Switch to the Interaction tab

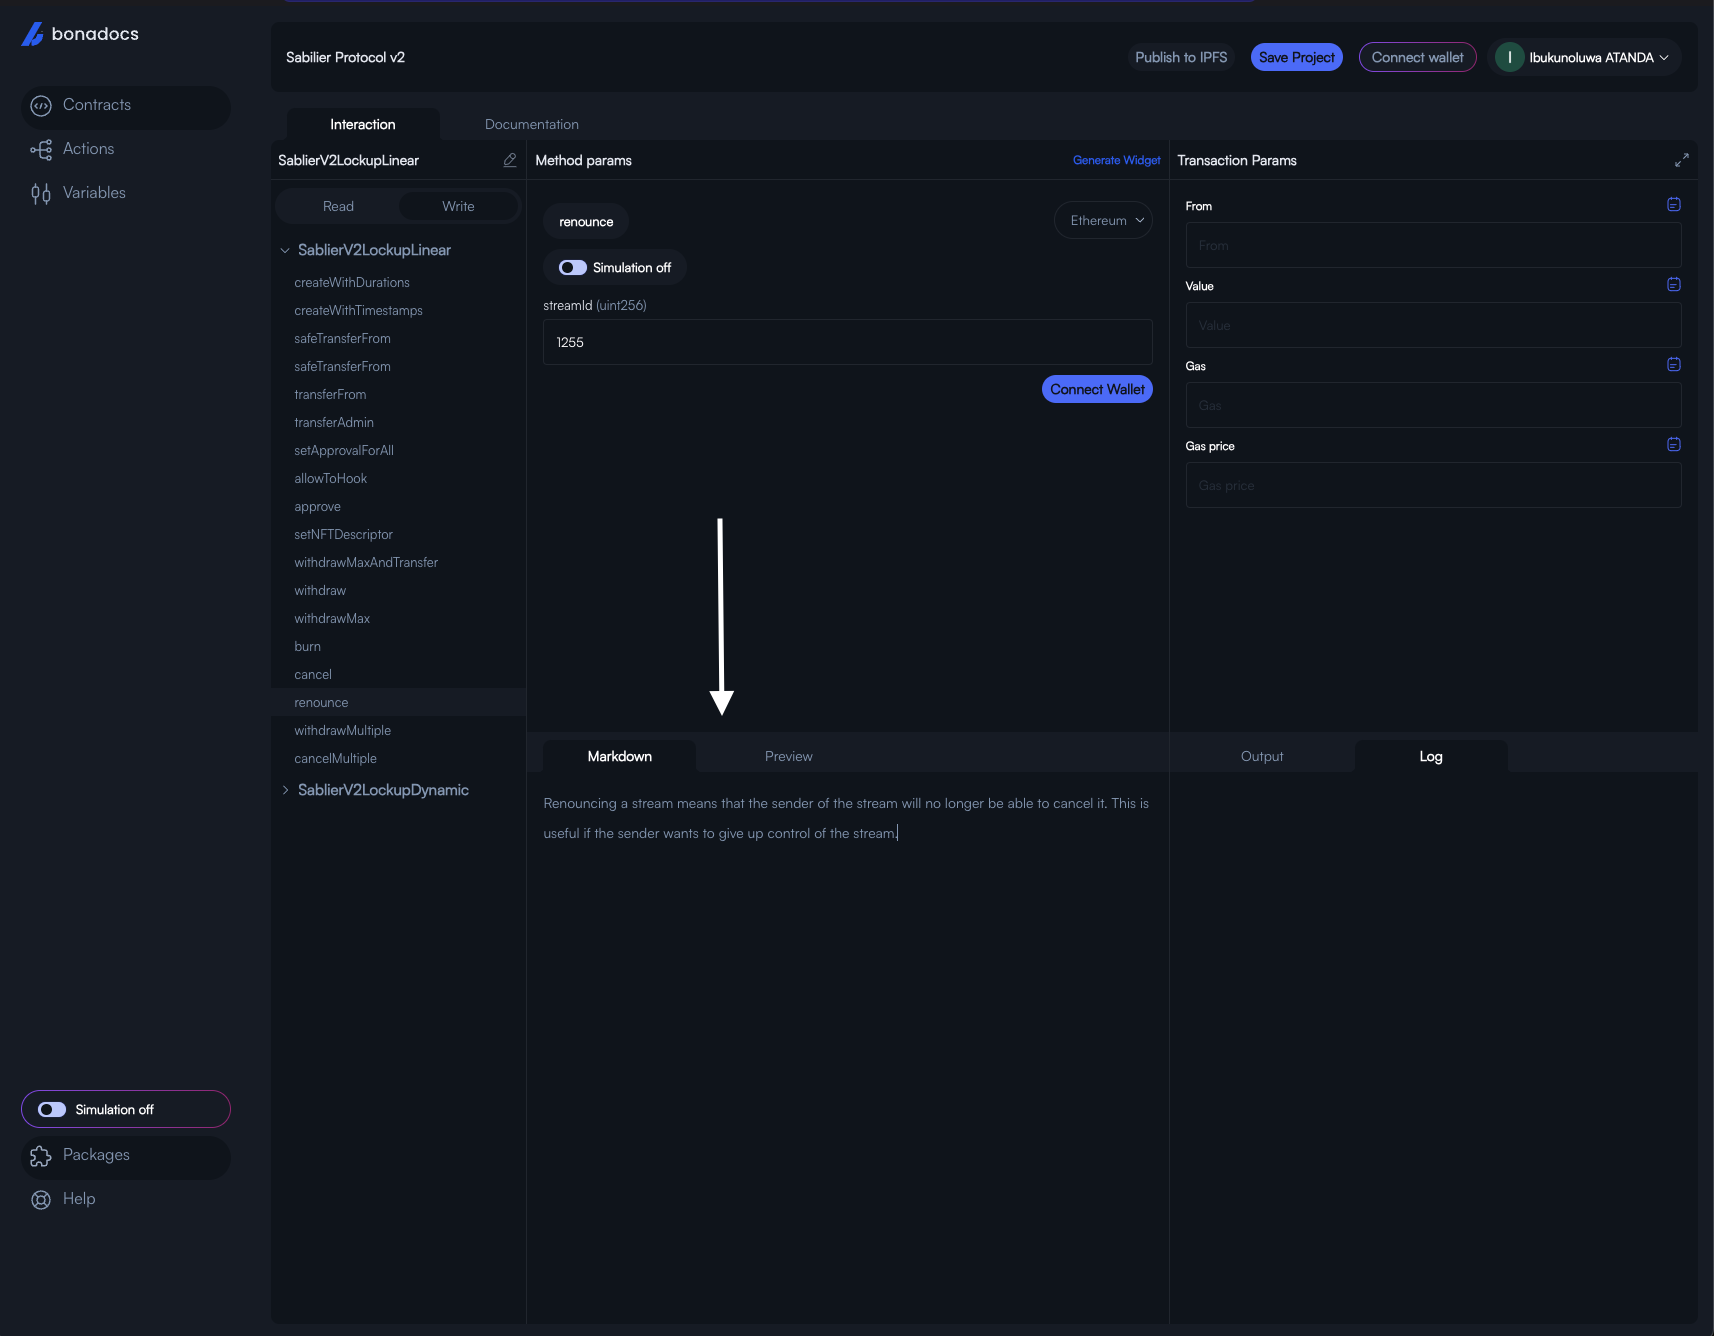(x=363, y=124)
